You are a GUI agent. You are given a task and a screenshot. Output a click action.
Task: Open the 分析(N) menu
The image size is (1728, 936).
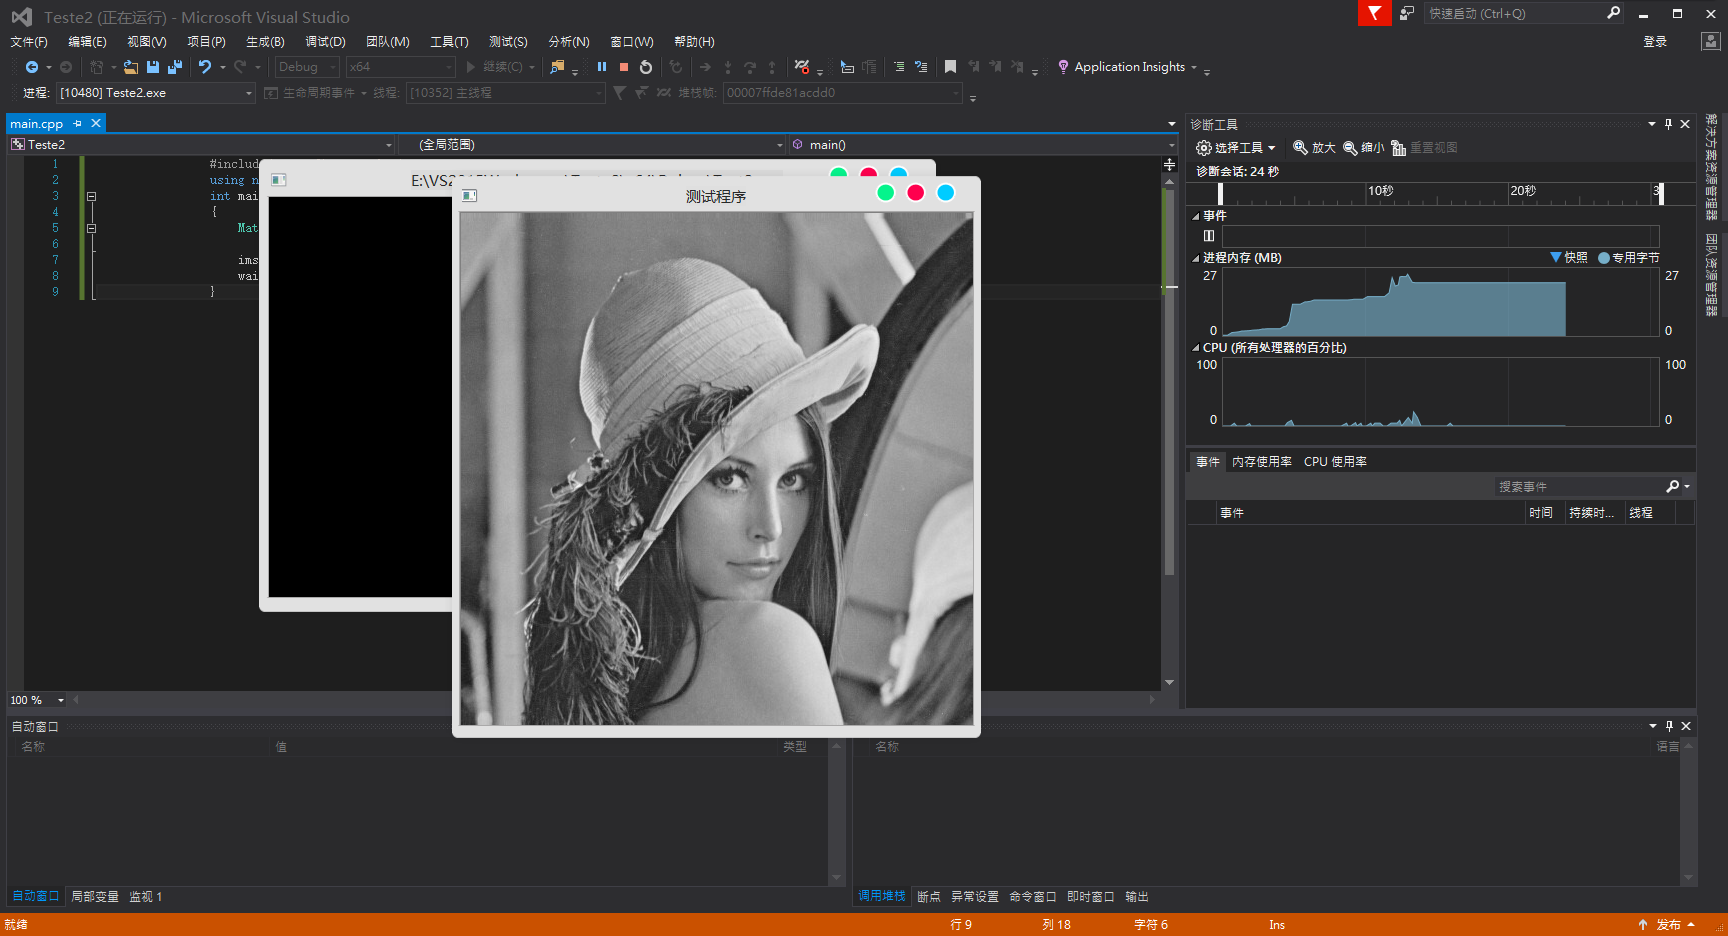coord(569,42)
